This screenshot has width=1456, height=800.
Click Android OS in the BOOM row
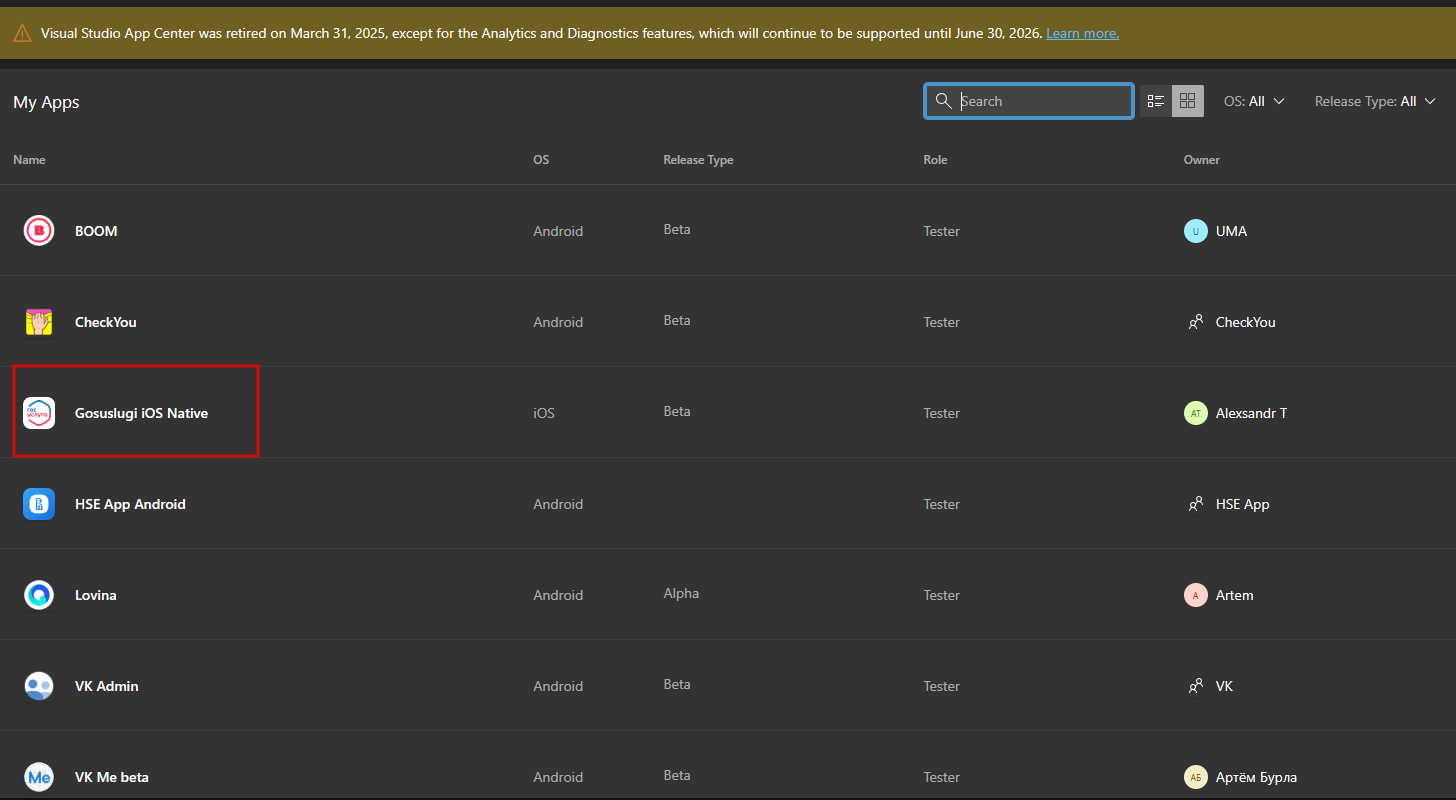pos(558,231)
